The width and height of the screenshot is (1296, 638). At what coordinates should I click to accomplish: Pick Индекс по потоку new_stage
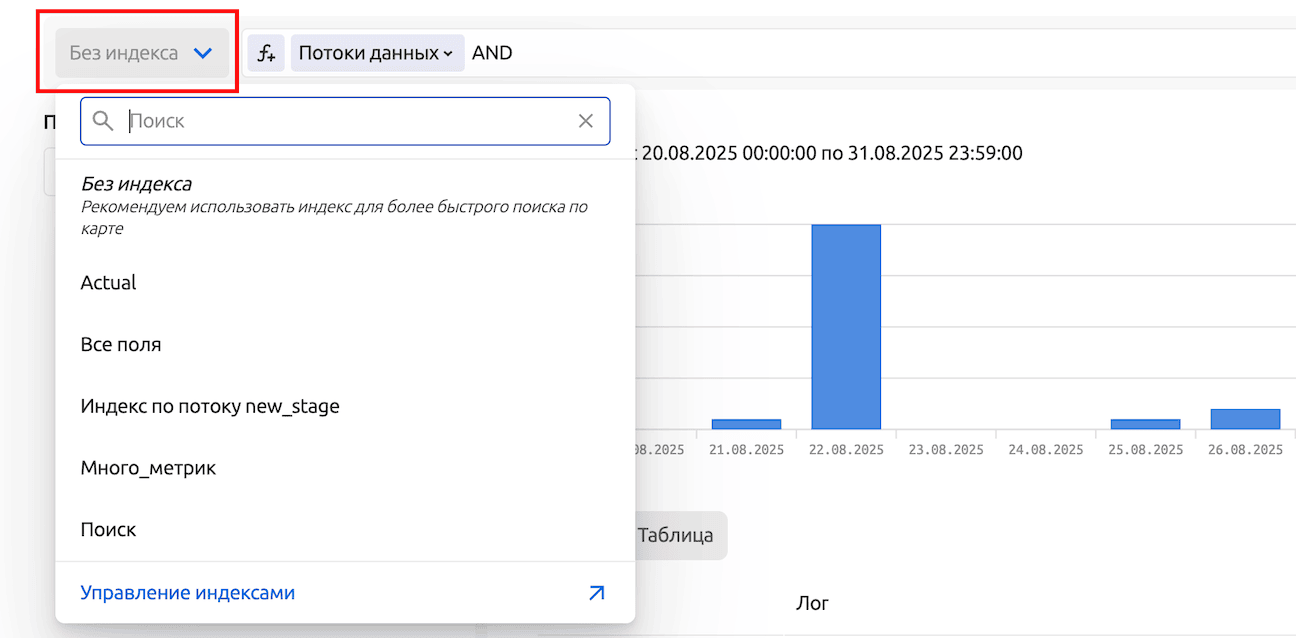point(210,407)
